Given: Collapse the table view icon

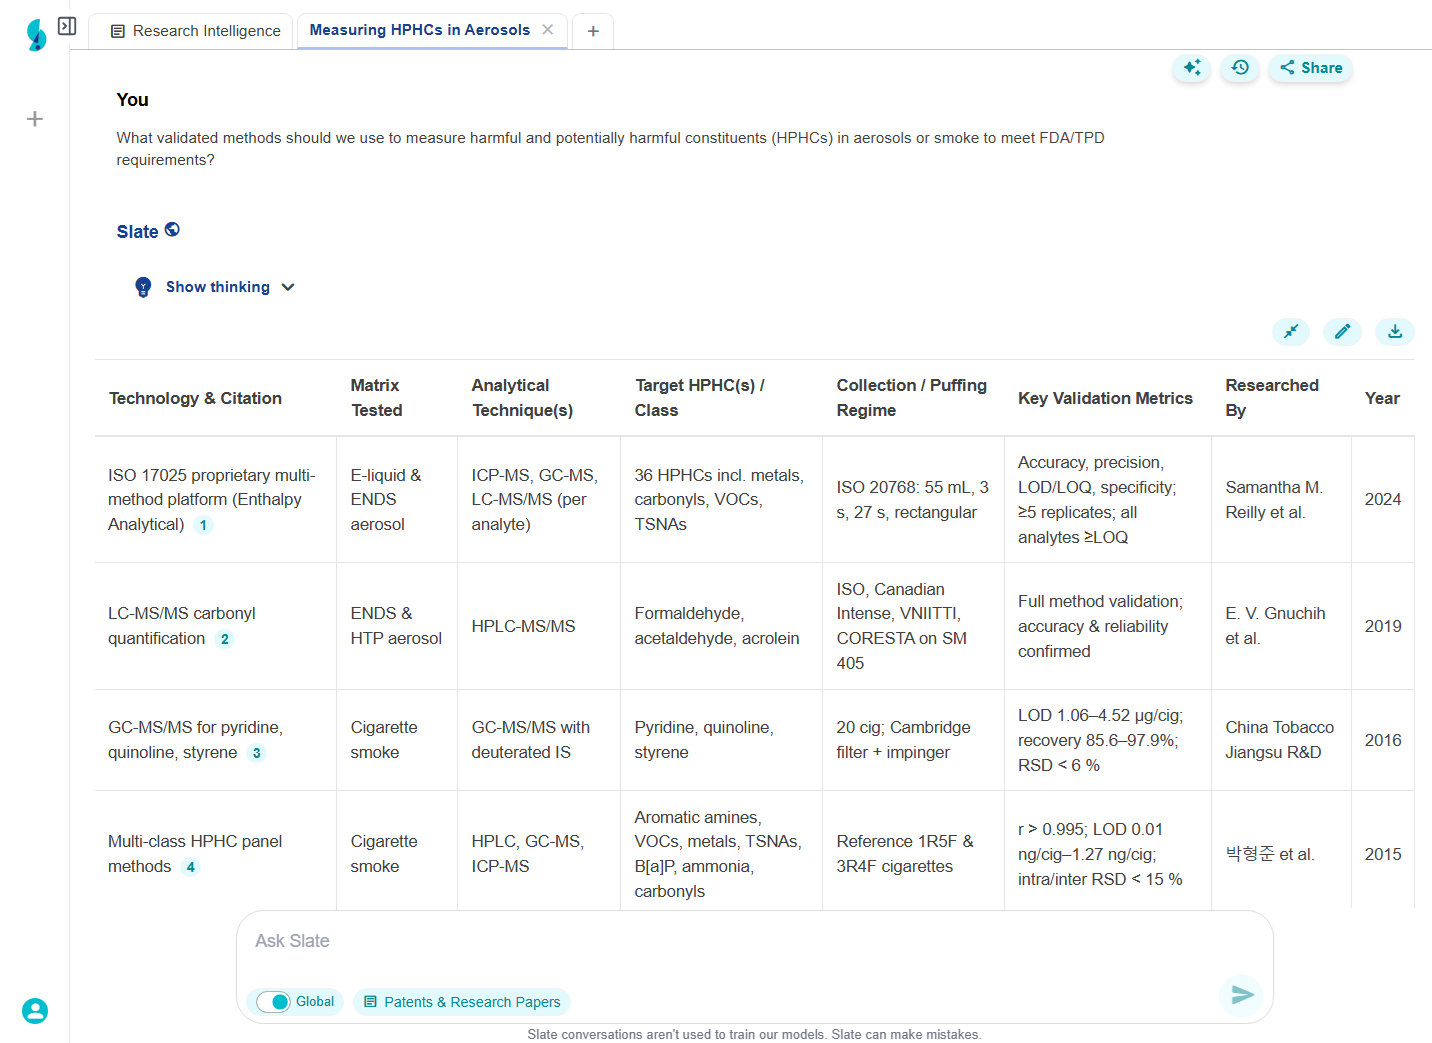Looking at the screenshot, I should coord(1291,331).
